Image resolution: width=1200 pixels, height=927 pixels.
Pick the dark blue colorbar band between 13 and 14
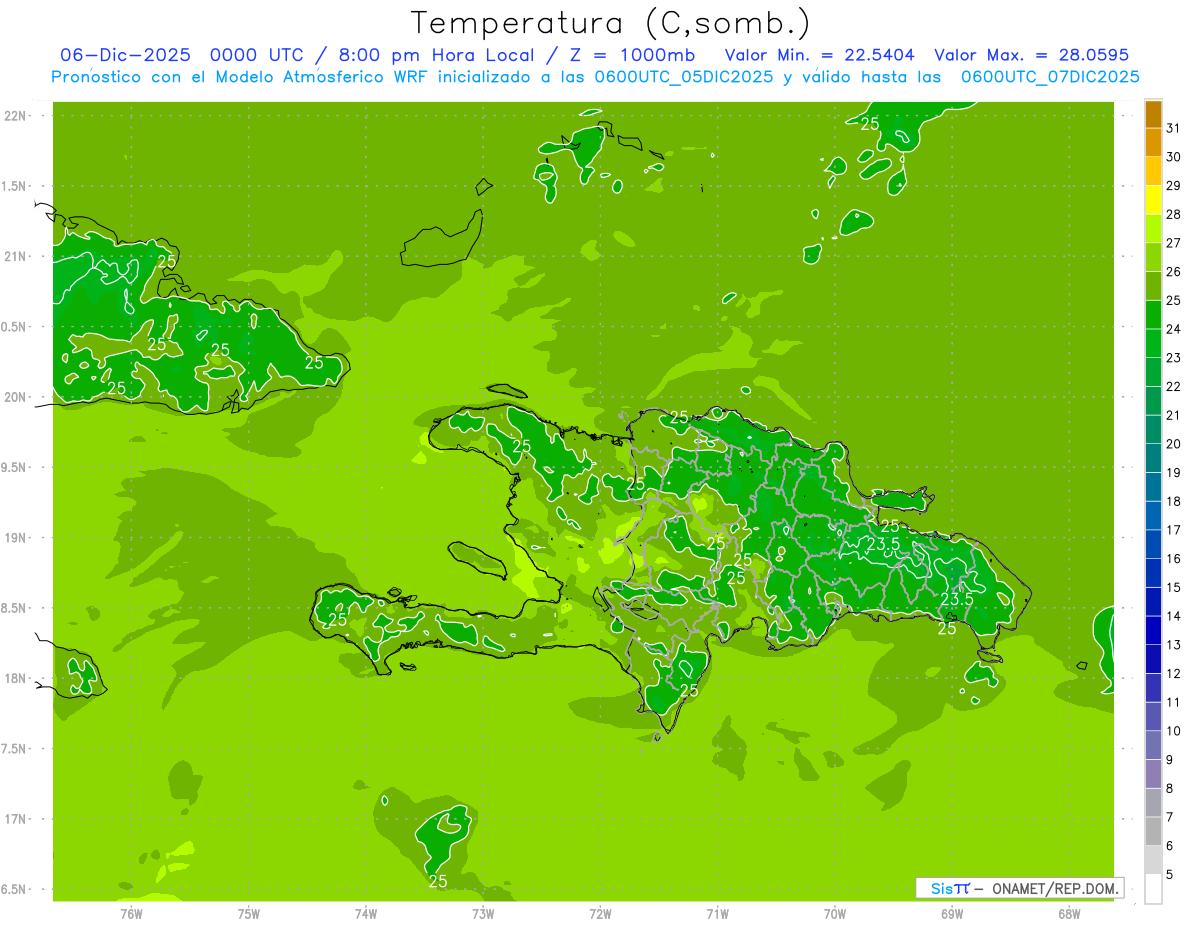pos(1153,631)
